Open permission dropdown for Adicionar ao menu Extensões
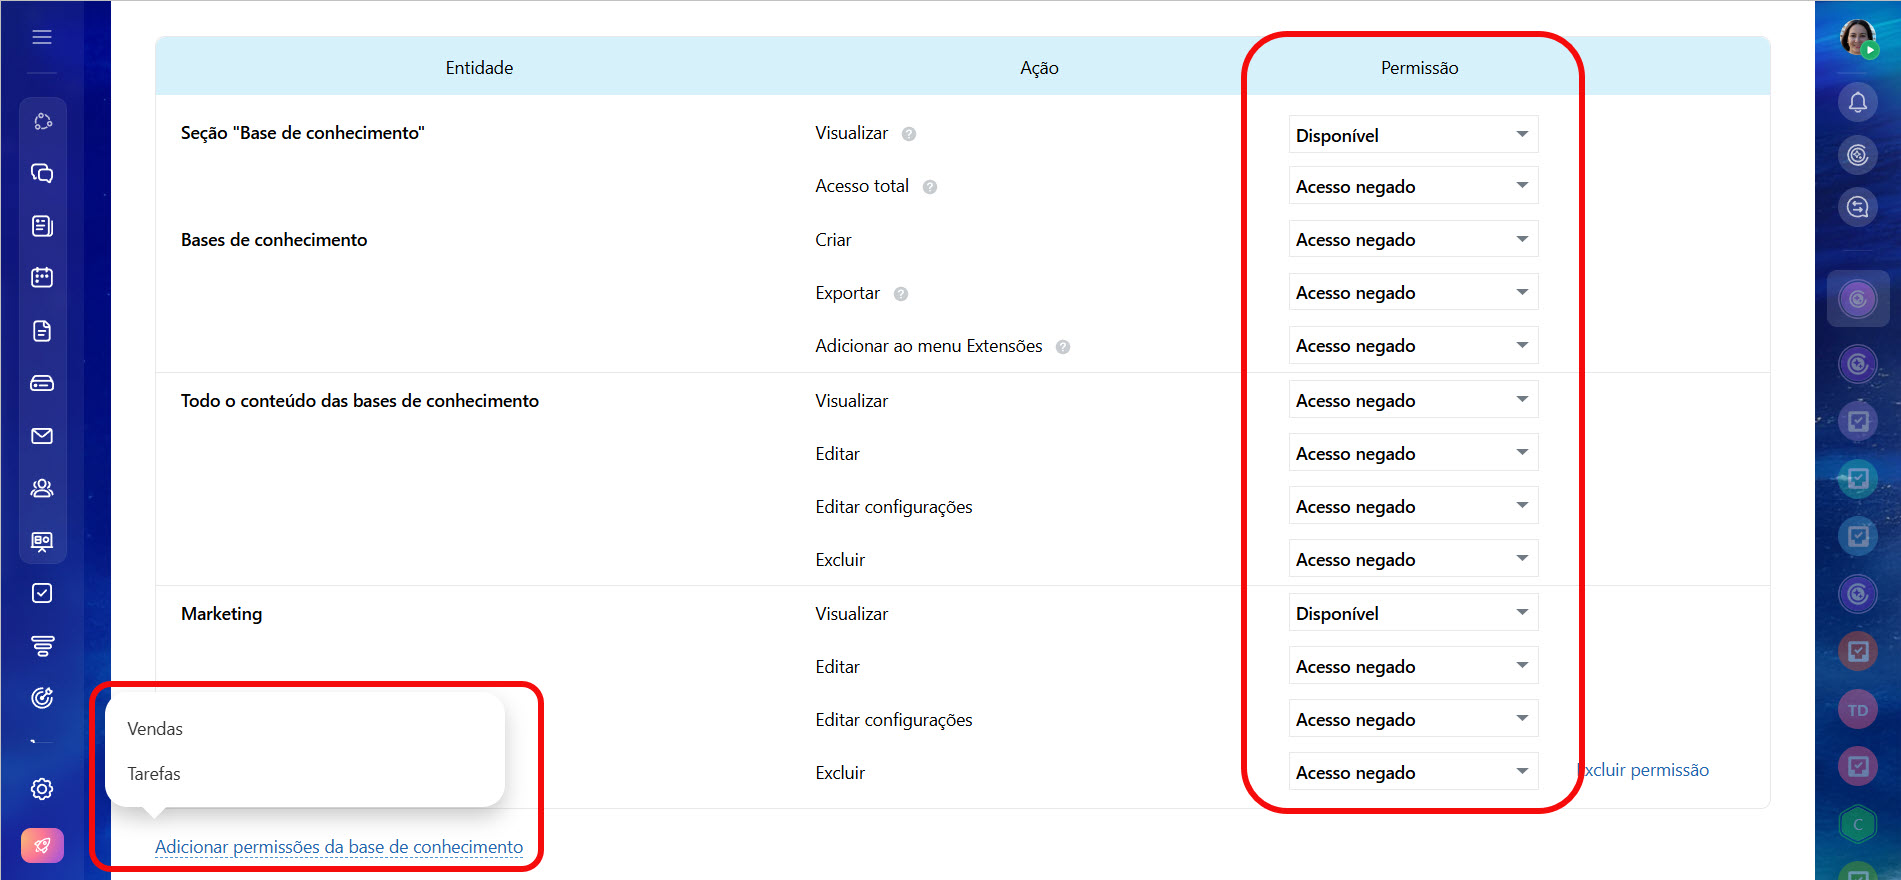The width and height of the screenshot is (1901, 880). (x=1412, y=346)
